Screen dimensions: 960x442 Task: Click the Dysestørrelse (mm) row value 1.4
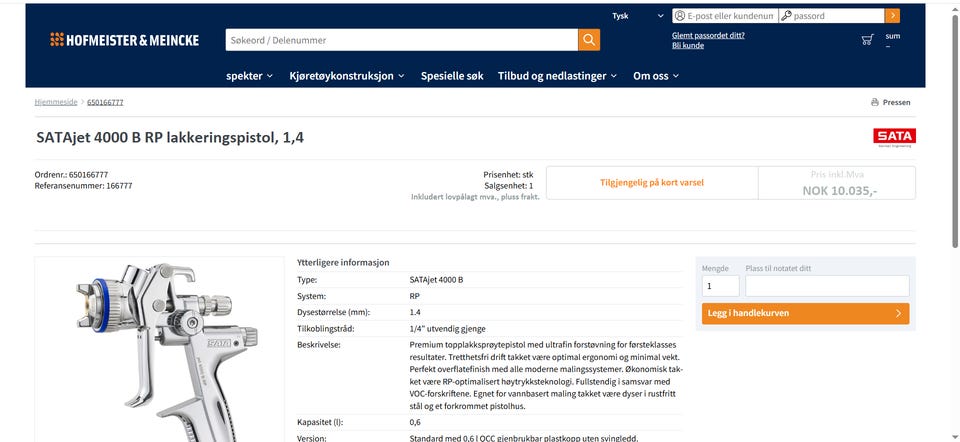415,312
